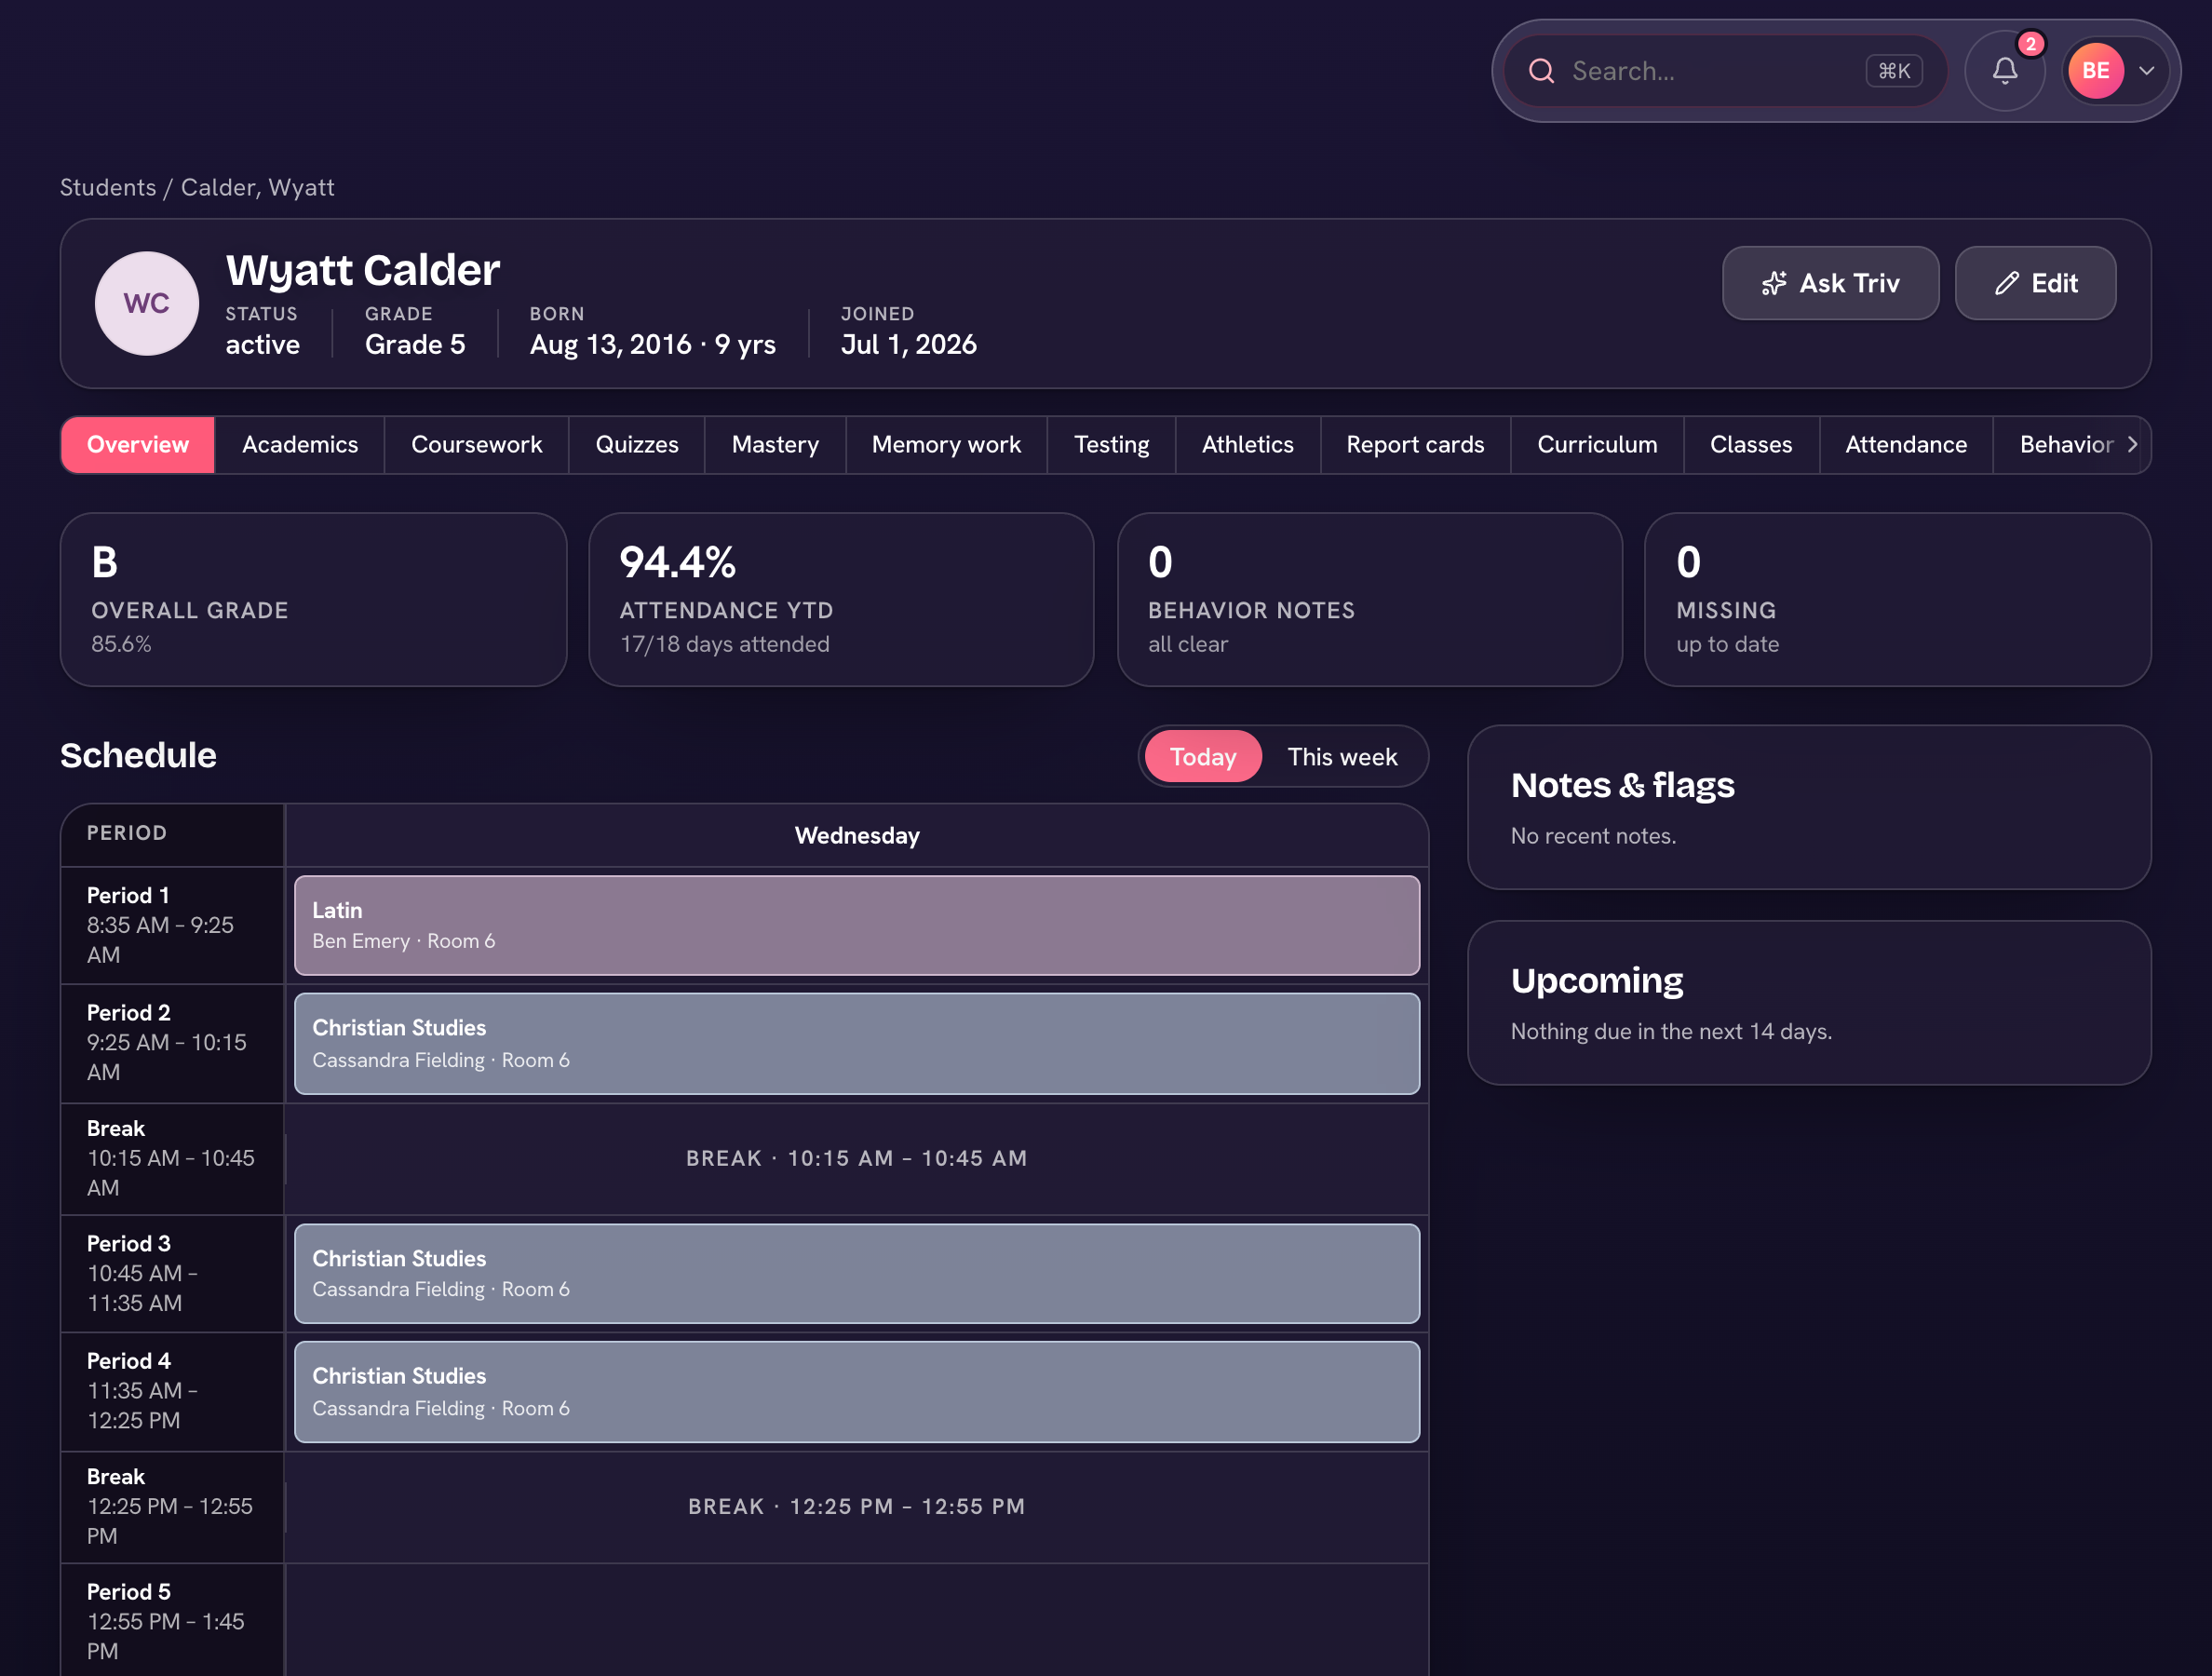Image resolution: width=2212 pixels, height=1676 pixels.
Task: Open the Report cards tab
Action: [1415, 445]
